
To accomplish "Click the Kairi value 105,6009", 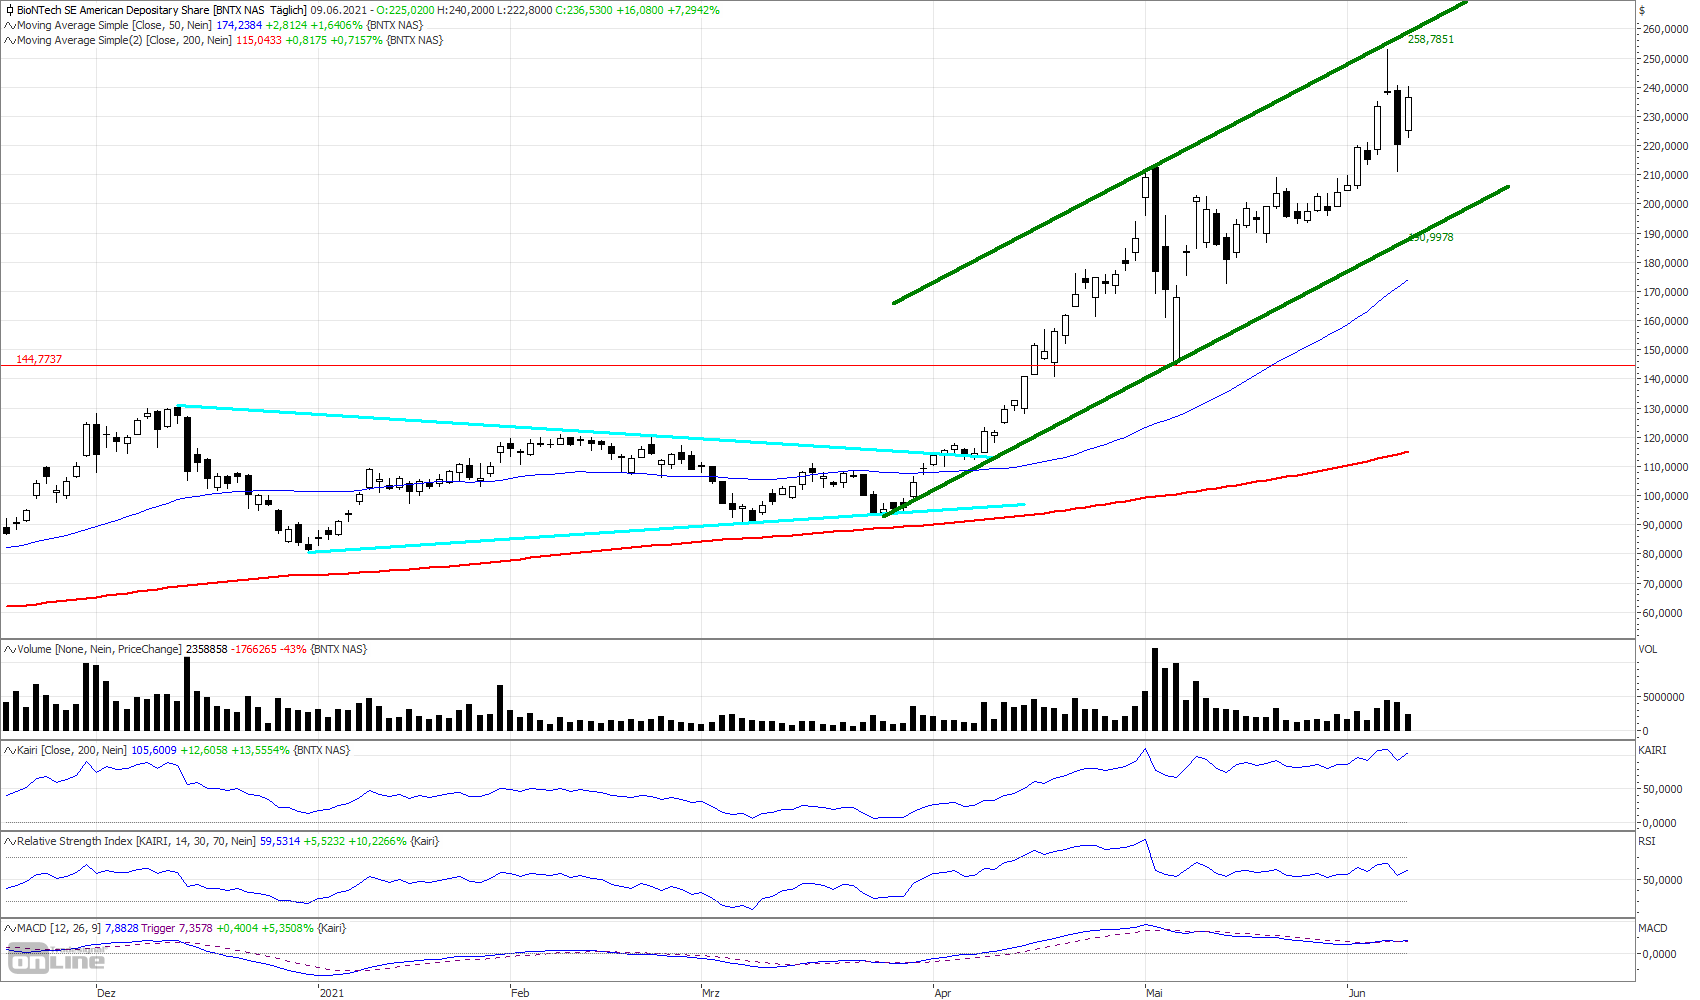I will pyautogui.click(x=154, y=750).
